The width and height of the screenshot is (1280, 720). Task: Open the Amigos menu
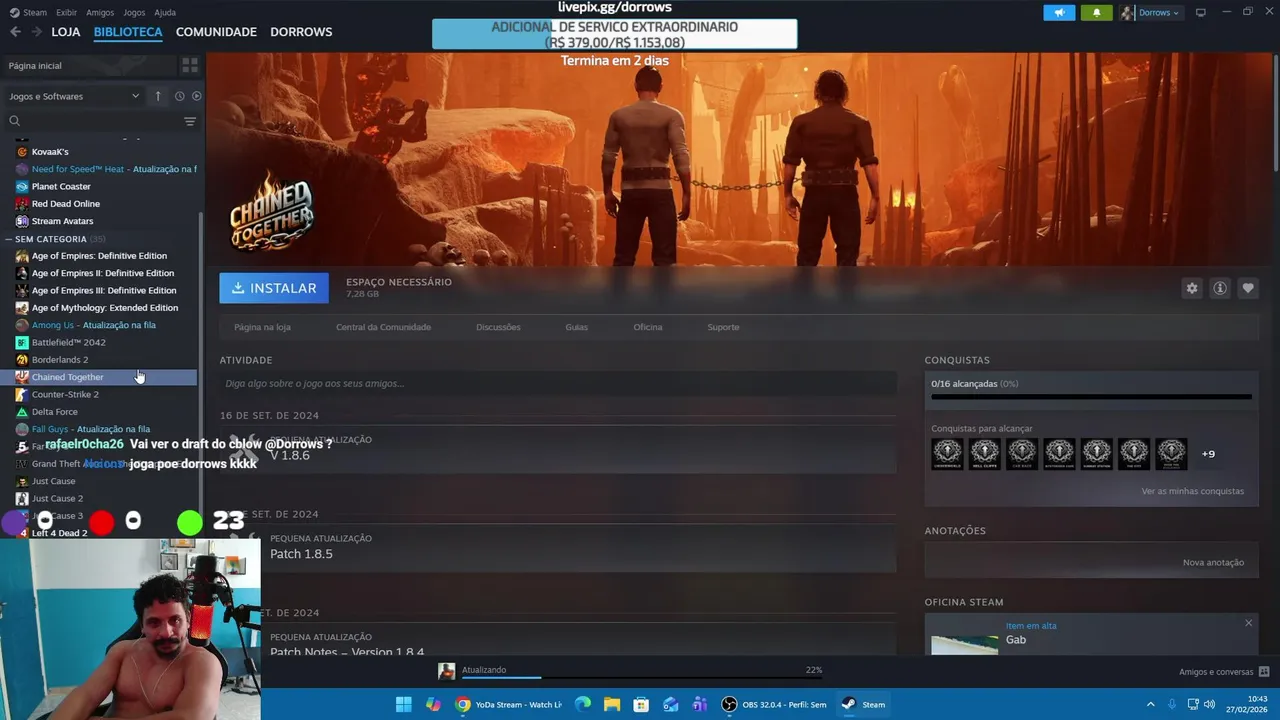point(100,13)
